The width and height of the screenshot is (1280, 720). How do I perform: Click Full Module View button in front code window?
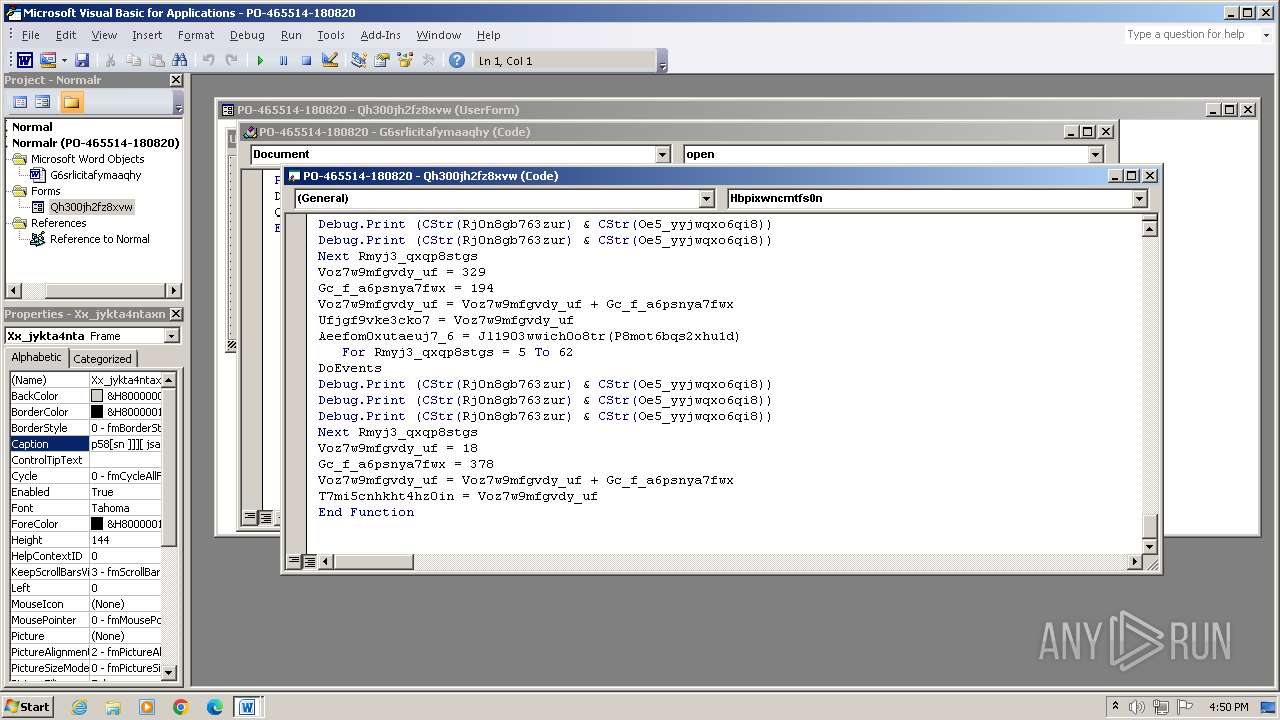pyautogui.click(x=310, y=562)
